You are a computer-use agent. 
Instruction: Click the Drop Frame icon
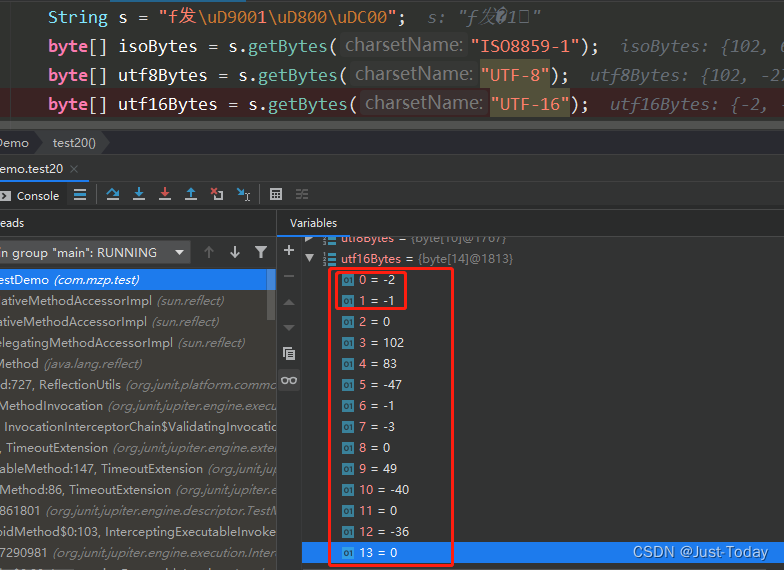217,195
